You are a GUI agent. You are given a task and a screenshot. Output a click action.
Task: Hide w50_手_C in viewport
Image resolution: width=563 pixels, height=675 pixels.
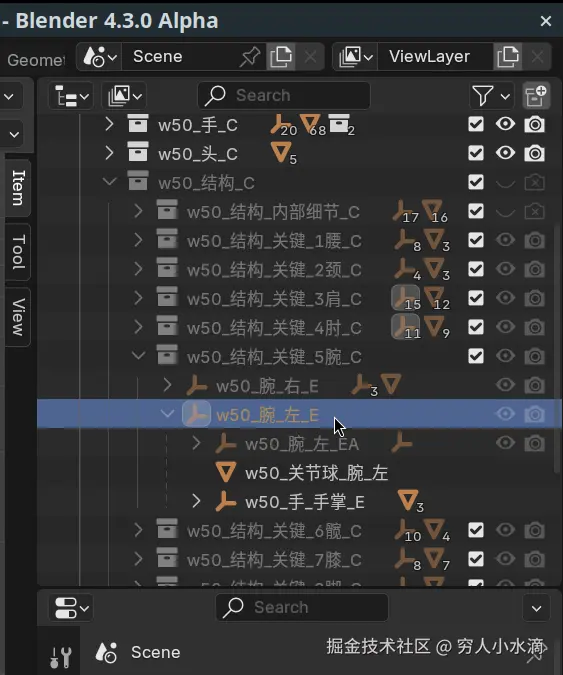505,124
